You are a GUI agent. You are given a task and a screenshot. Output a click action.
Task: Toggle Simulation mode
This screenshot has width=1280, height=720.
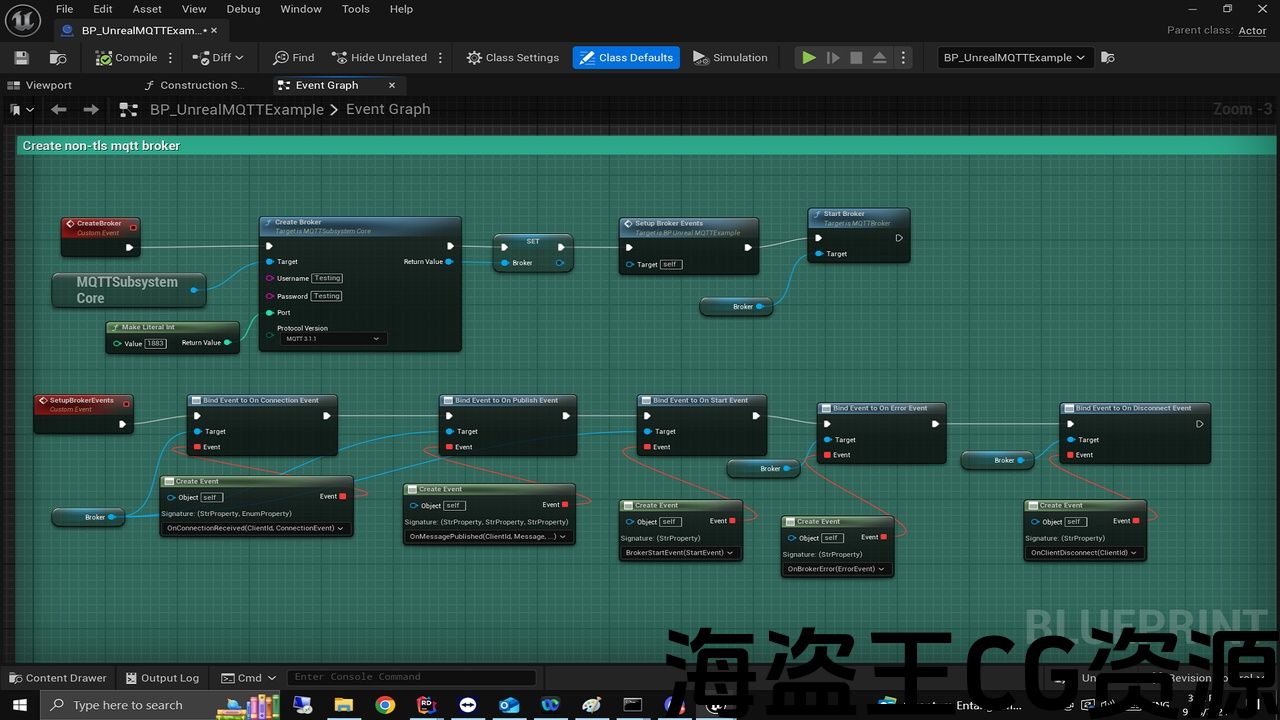pos(730,58)
